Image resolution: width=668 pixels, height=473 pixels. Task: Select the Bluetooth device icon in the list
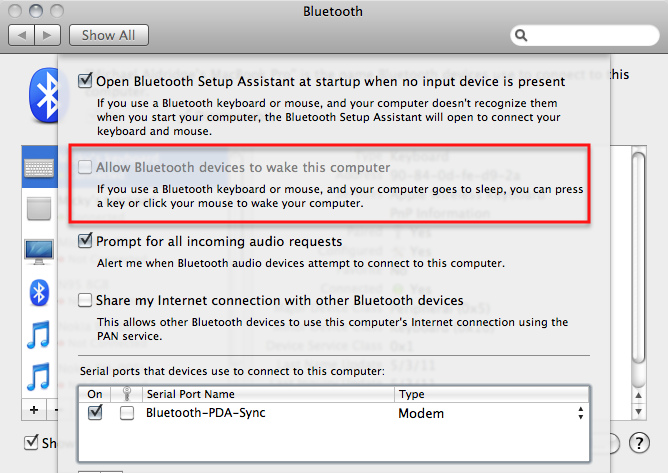coord(39,292)
